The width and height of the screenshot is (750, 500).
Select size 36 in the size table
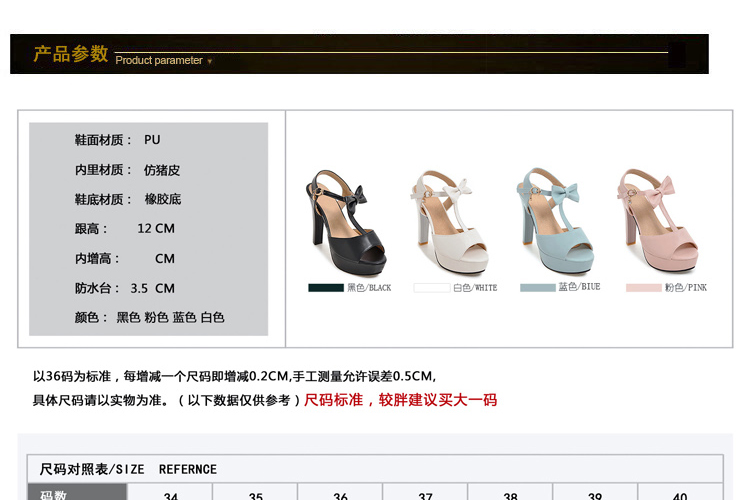[340, 495]
